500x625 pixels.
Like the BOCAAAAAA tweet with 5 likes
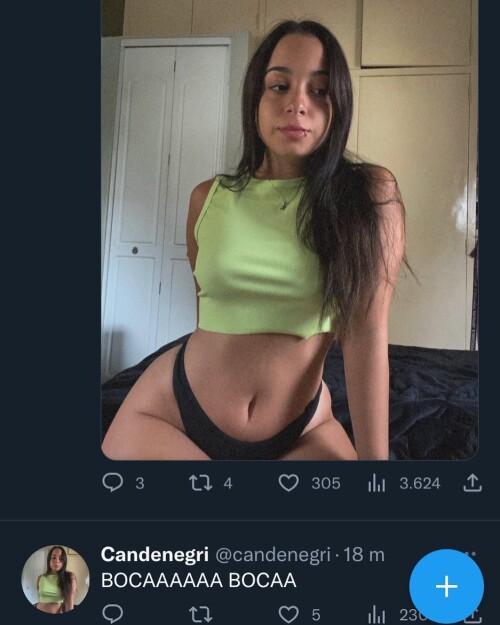point(288,614)
